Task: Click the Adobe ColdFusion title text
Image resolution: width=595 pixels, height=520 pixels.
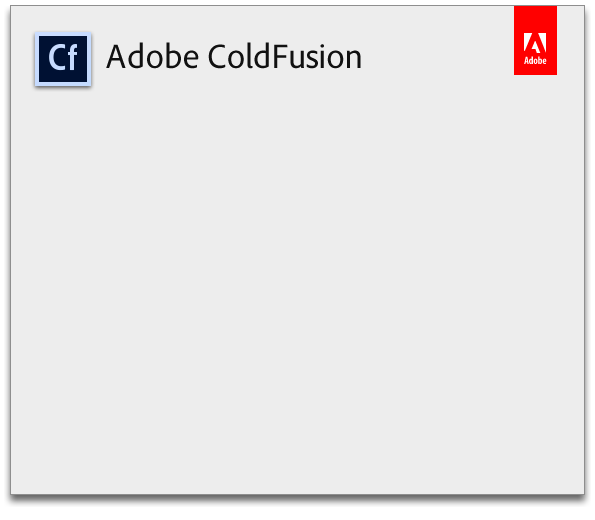Action: click(x=234, y=57)
